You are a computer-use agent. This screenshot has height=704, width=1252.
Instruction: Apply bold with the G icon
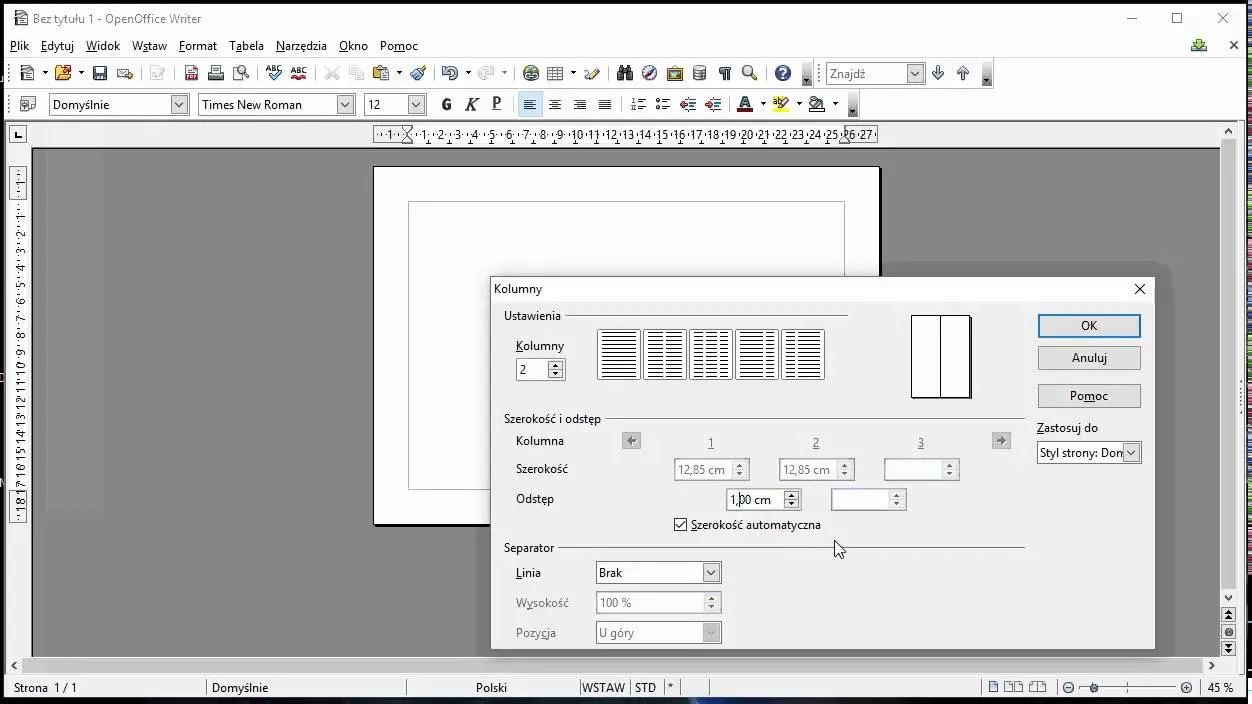[x=446, y=104]
